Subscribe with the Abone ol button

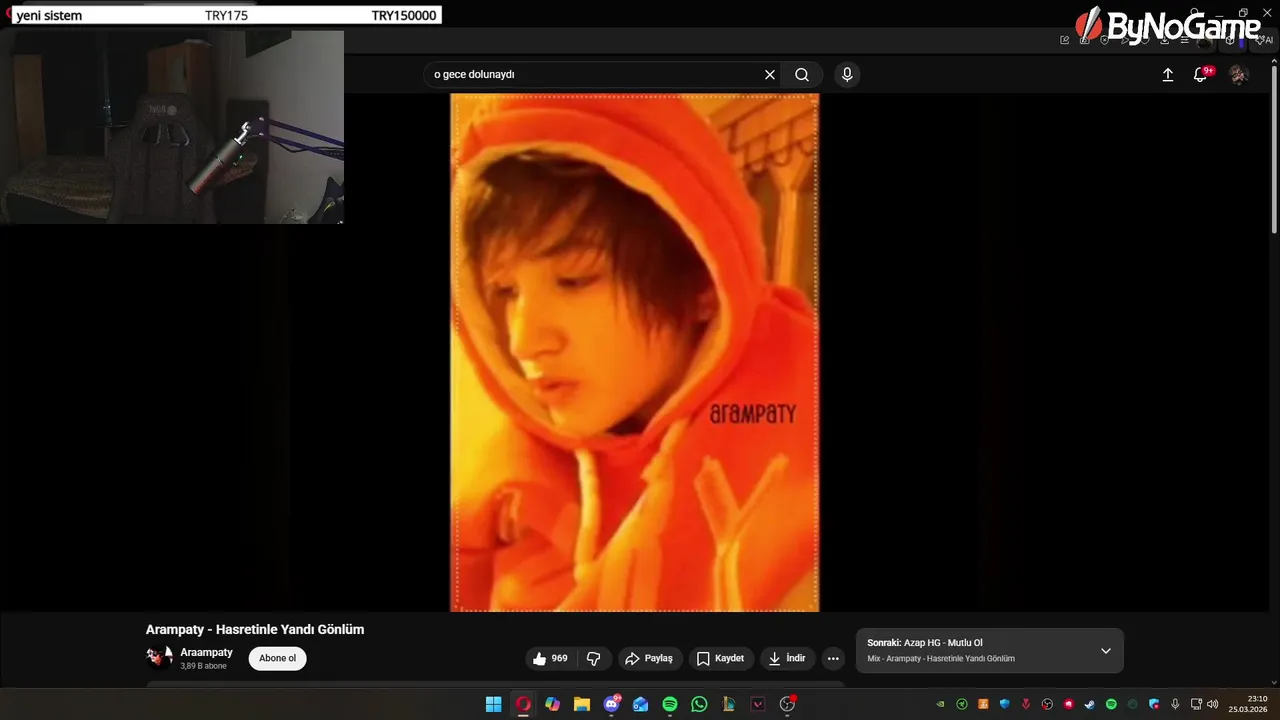pos(278,658)
